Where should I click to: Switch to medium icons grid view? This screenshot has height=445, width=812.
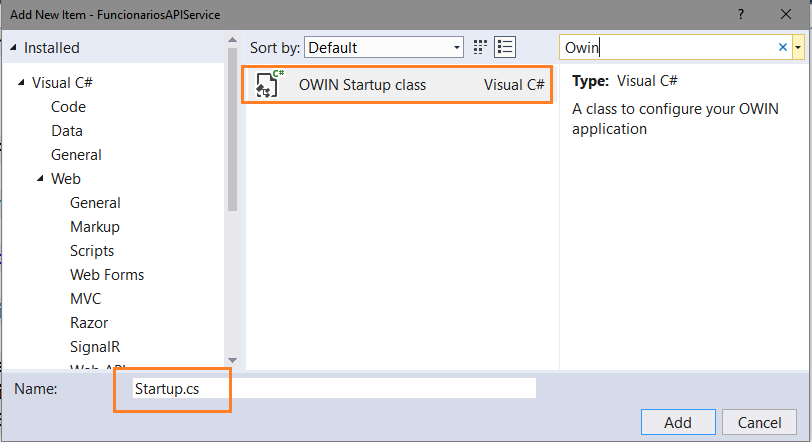pos(480,48)
